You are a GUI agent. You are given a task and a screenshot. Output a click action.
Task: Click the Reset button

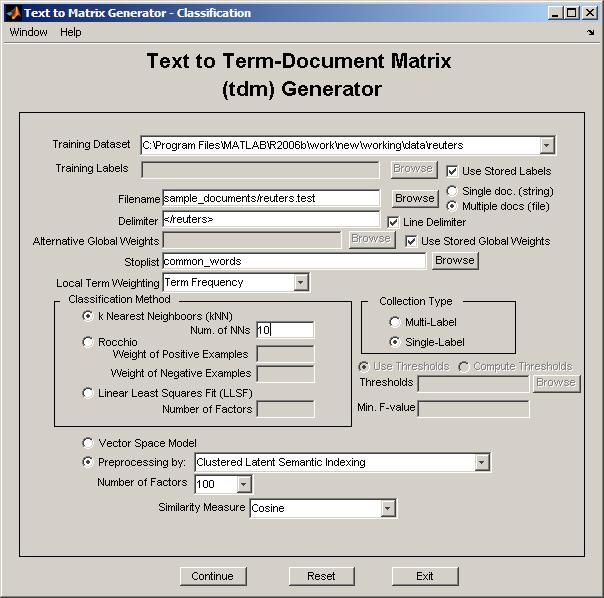pos(321,576)
